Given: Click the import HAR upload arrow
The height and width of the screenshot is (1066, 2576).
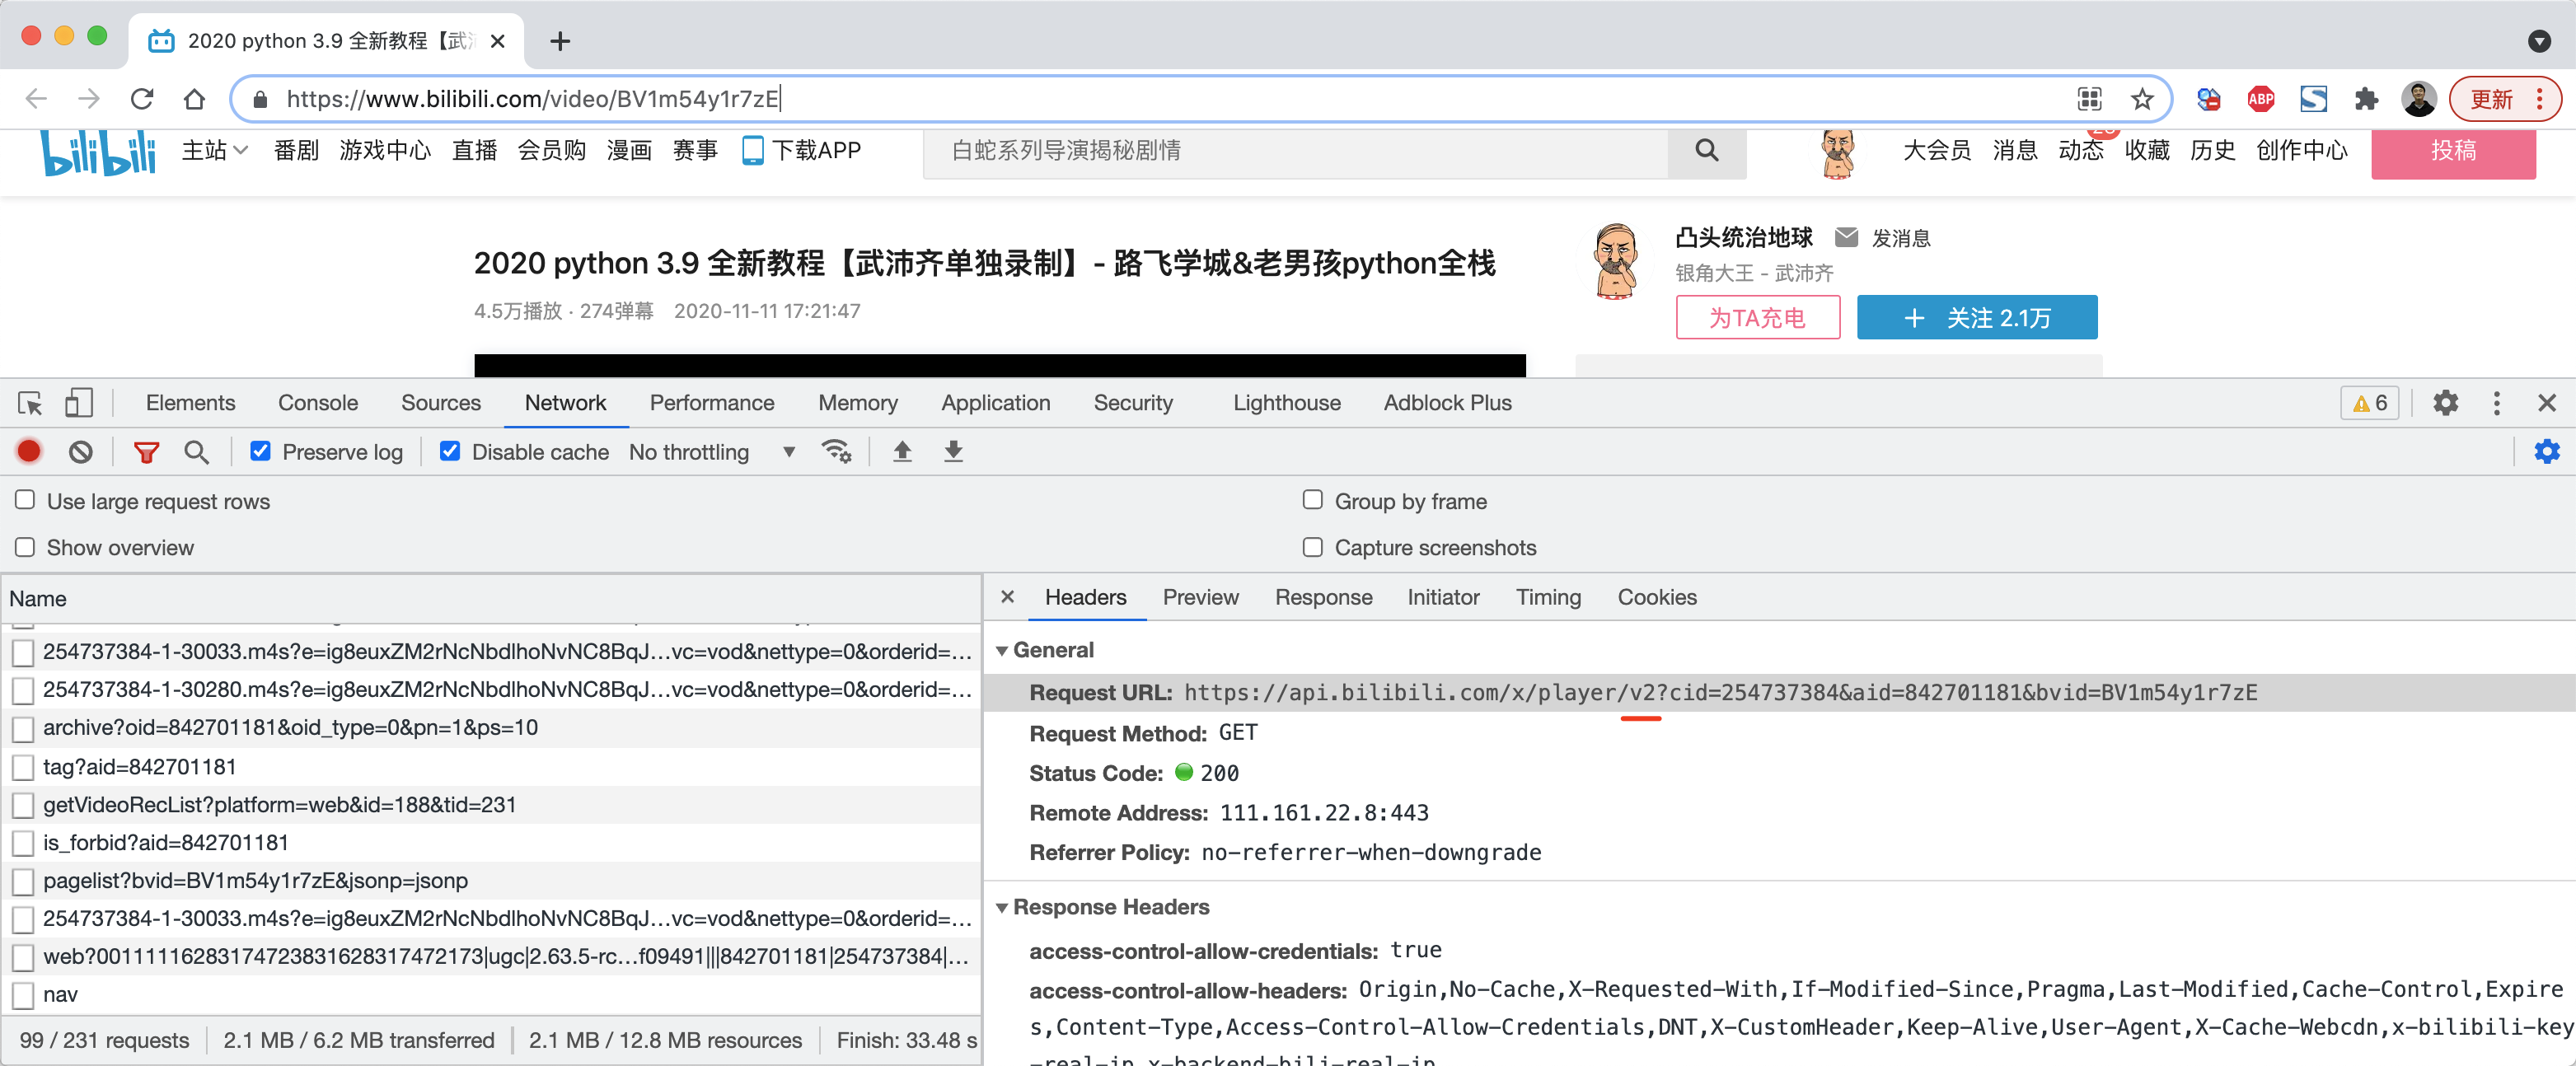Looking at the screenshot, I should pos(902,452).
